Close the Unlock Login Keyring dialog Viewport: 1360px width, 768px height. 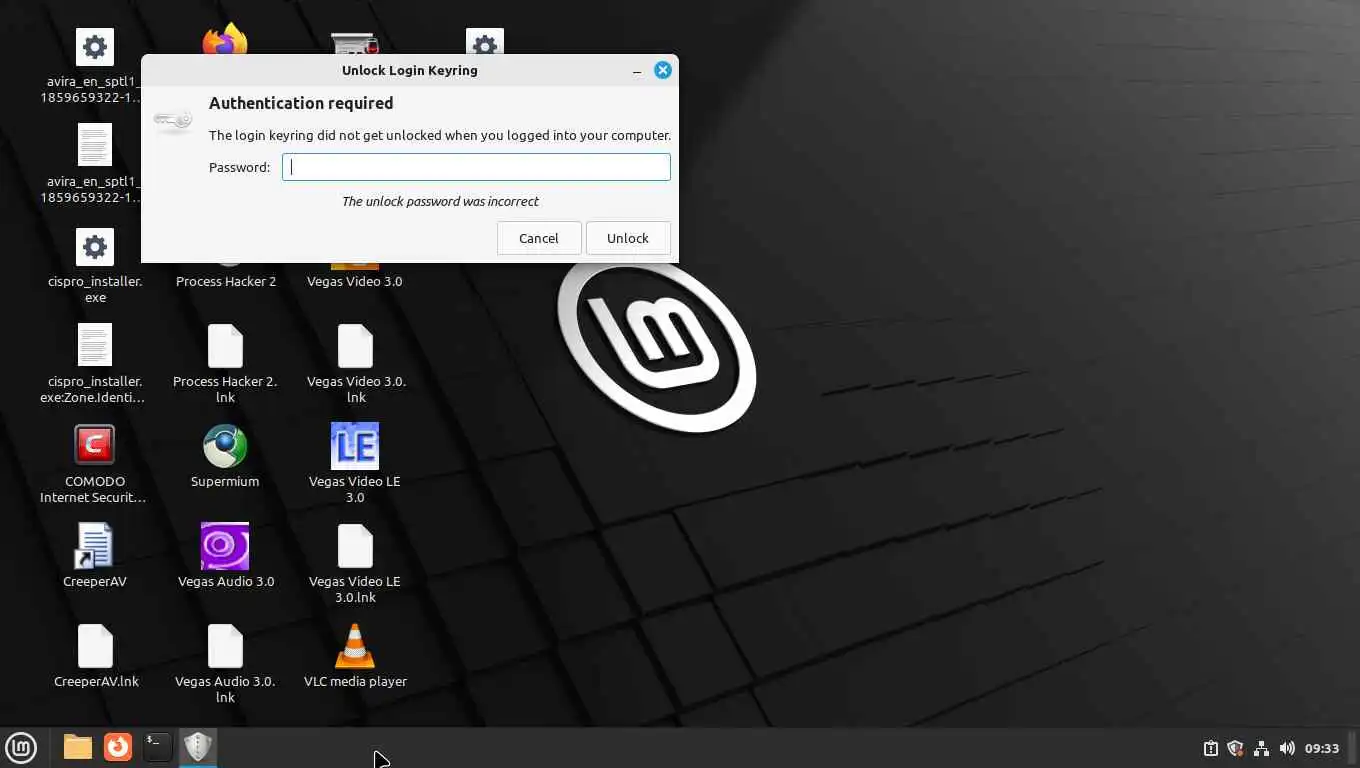click(x=662, y=70)
